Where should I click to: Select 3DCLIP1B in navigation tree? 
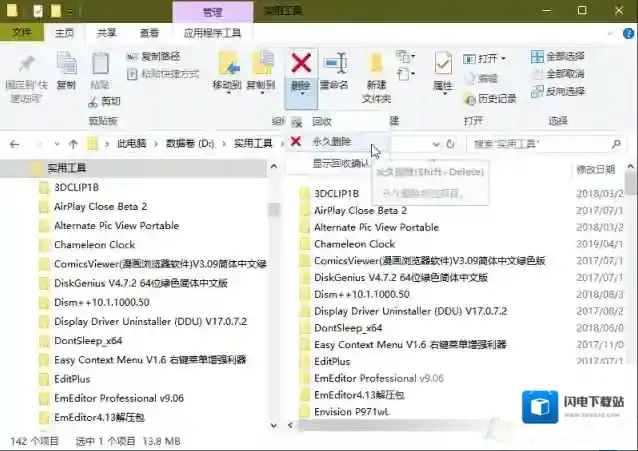pos(76,188)
